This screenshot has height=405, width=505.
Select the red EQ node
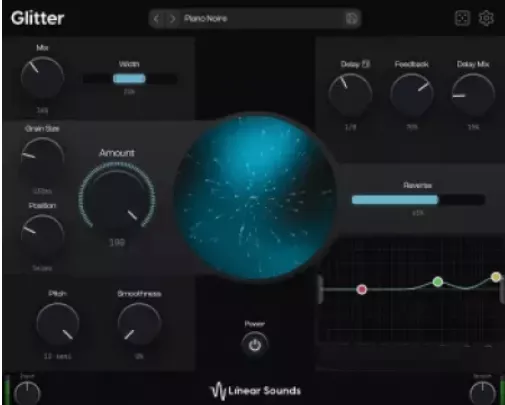click(x=362, y=289)
